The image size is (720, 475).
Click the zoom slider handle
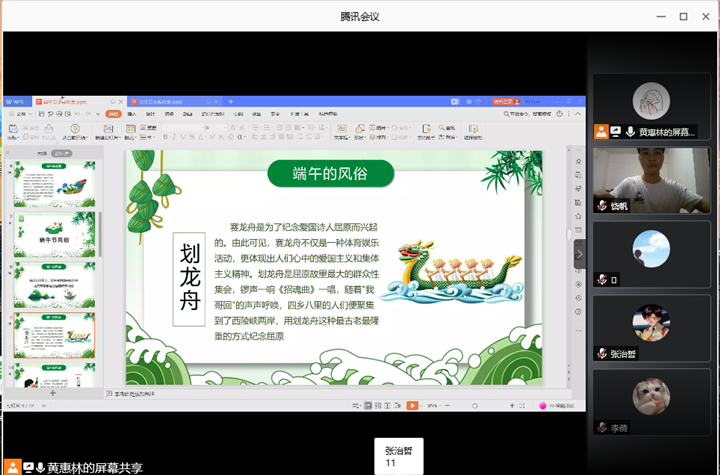[475, 406]
